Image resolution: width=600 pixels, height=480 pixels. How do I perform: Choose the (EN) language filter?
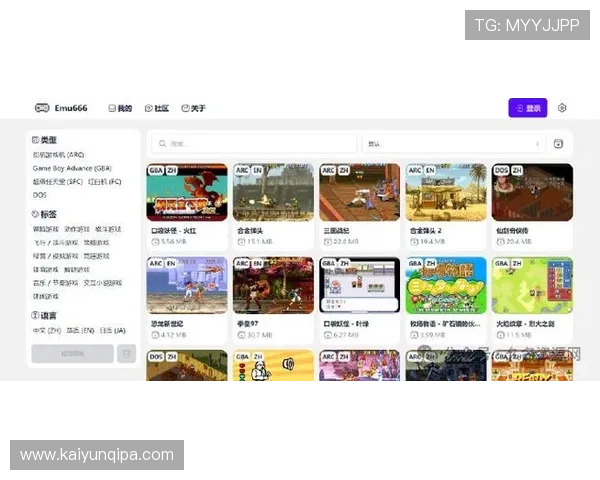tap(80, 330)
